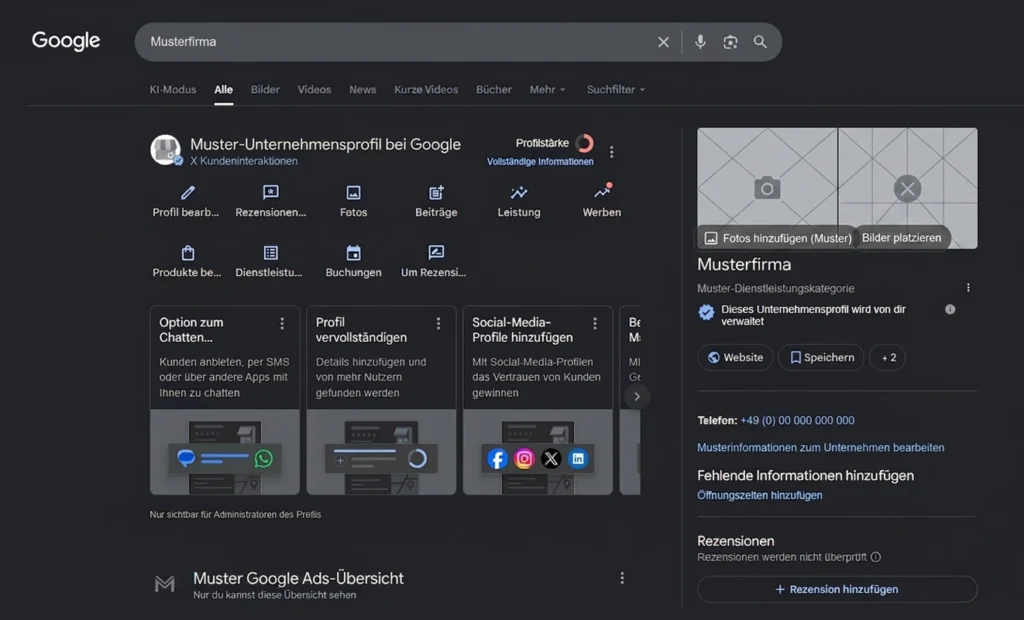
Task: Open Profil vervollständigen card image
Action: (x=381, y=452)
